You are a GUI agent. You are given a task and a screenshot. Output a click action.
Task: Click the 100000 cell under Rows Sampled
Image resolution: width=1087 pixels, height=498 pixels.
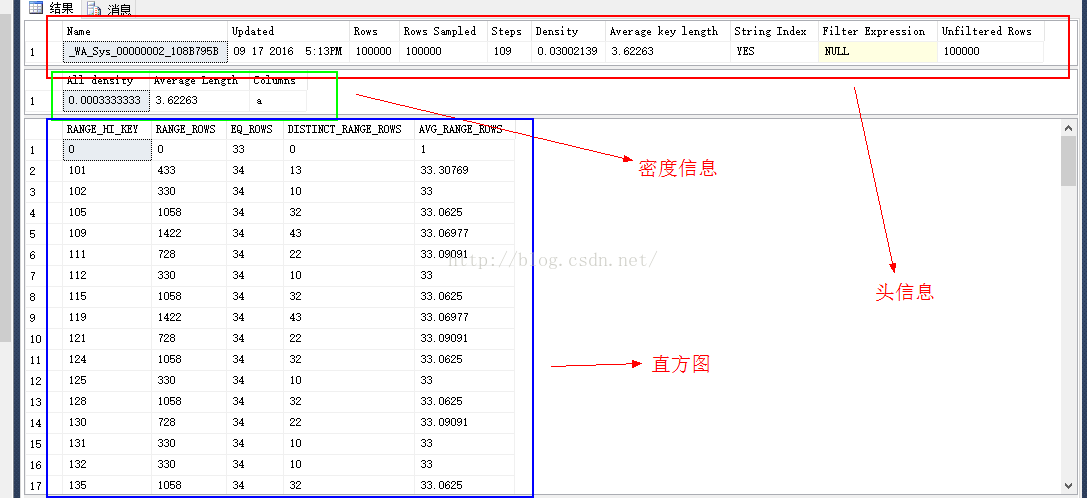(x=442, y=51)
